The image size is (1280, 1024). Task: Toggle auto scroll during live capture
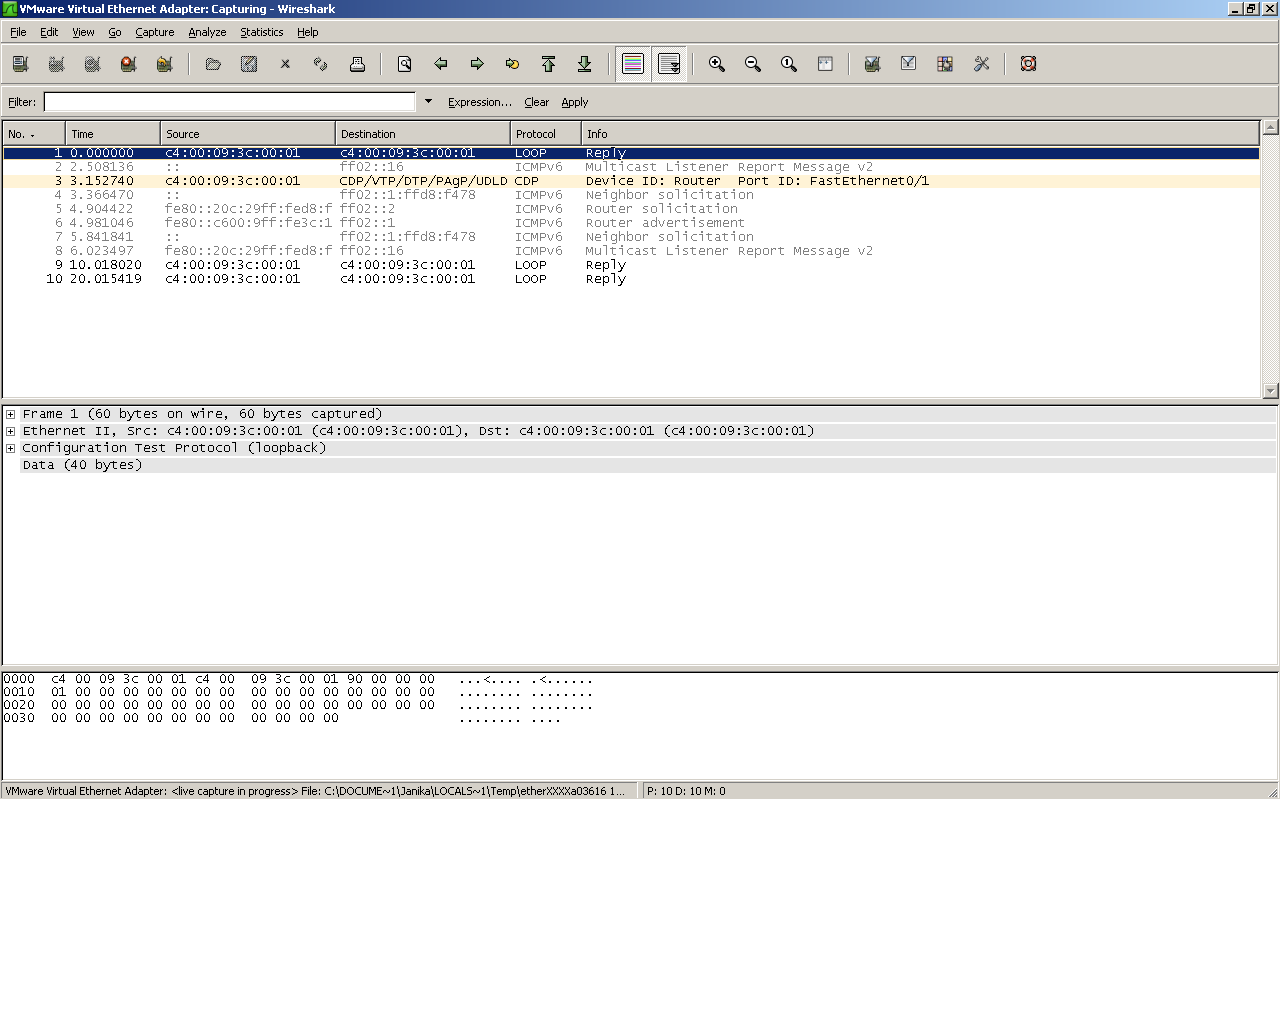tap(669, 64)
